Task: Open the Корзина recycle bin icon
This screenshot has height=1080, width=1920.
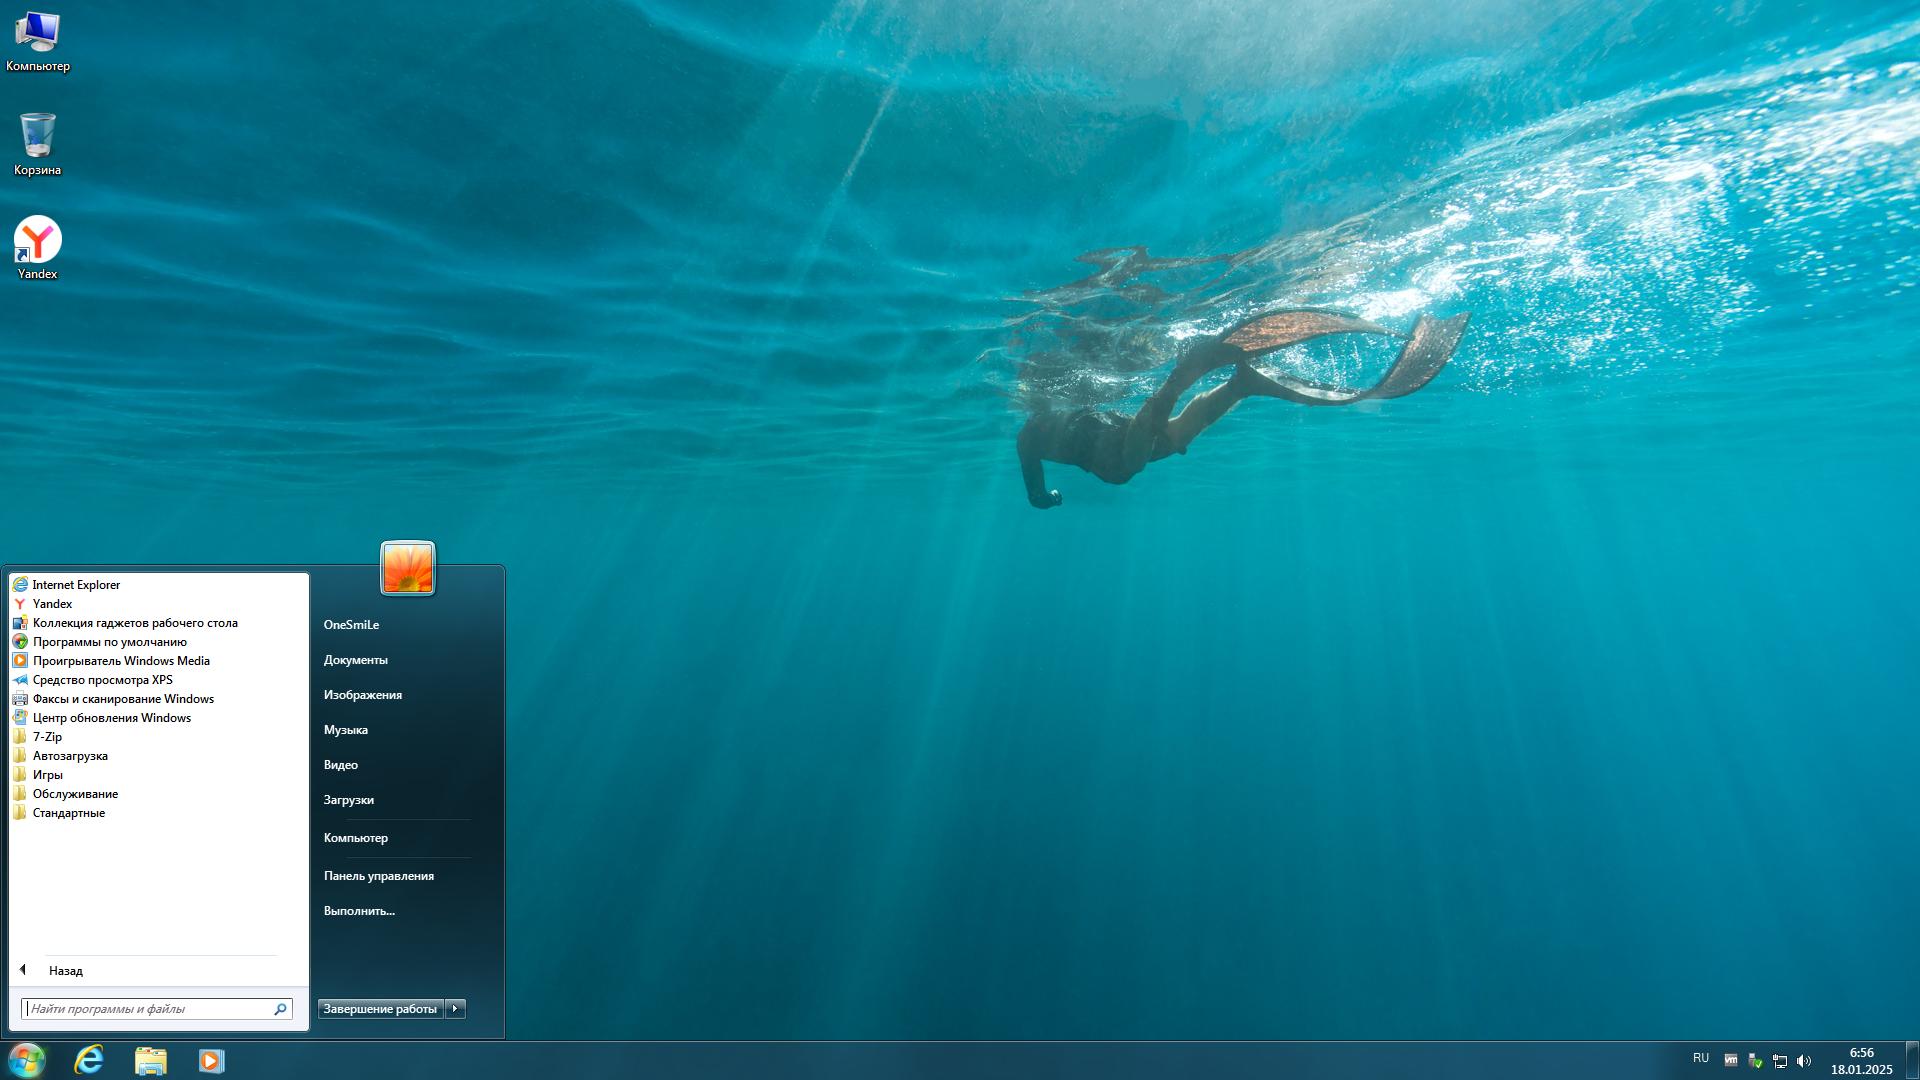Action: [38, 137]
